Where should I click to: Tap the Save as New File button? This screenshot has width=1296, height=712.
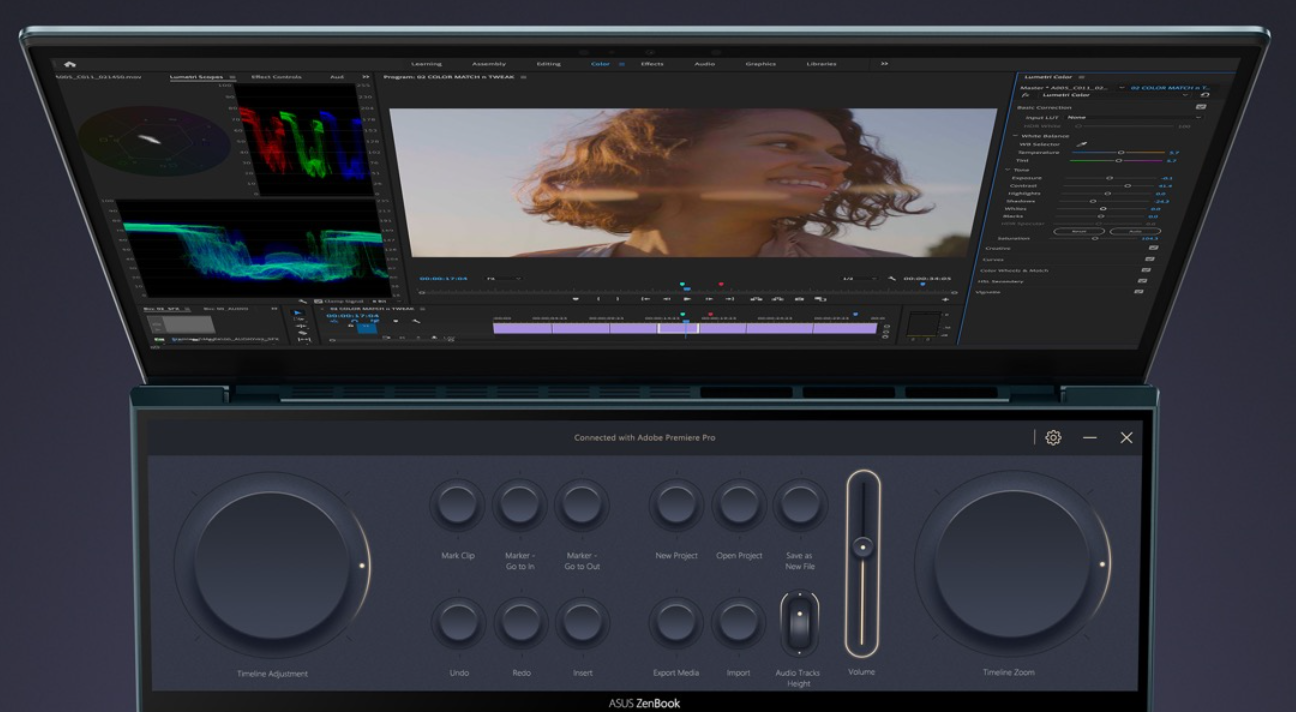point(800,504)
